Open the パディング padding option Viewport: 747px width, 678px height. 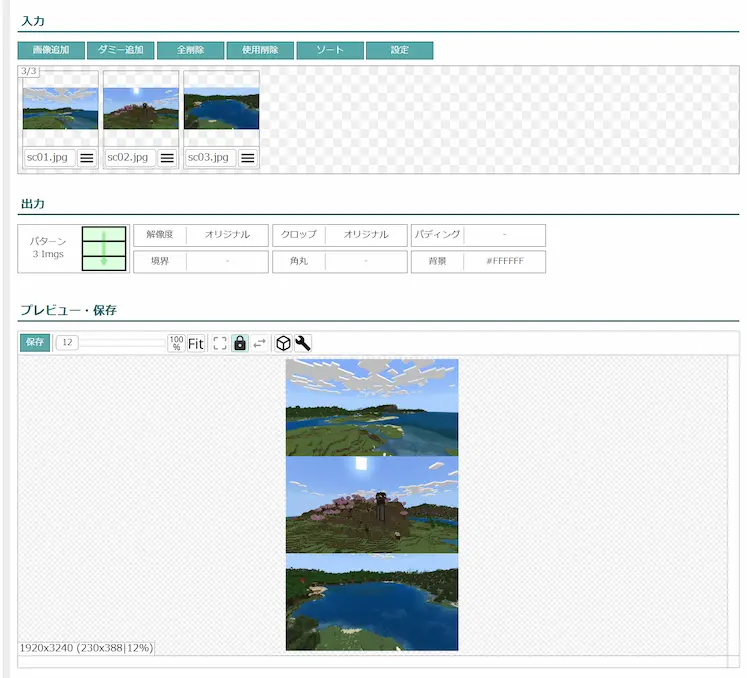tap(478, 235)
